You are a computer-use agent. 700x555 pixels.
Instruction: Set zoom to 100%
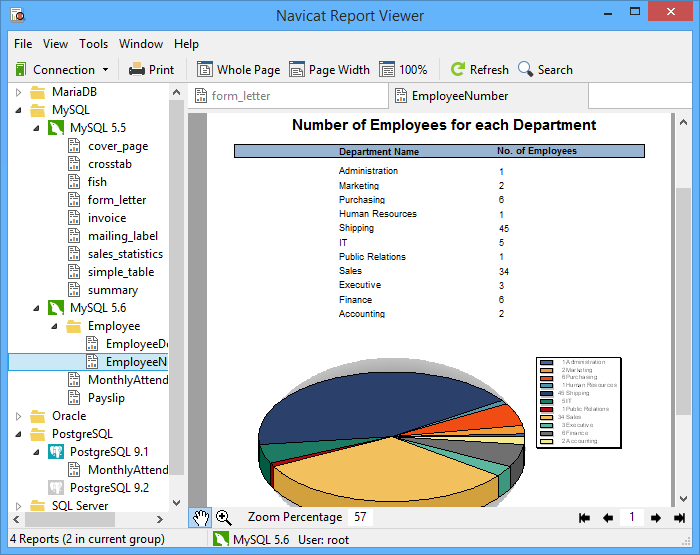[x=403, y=70]
